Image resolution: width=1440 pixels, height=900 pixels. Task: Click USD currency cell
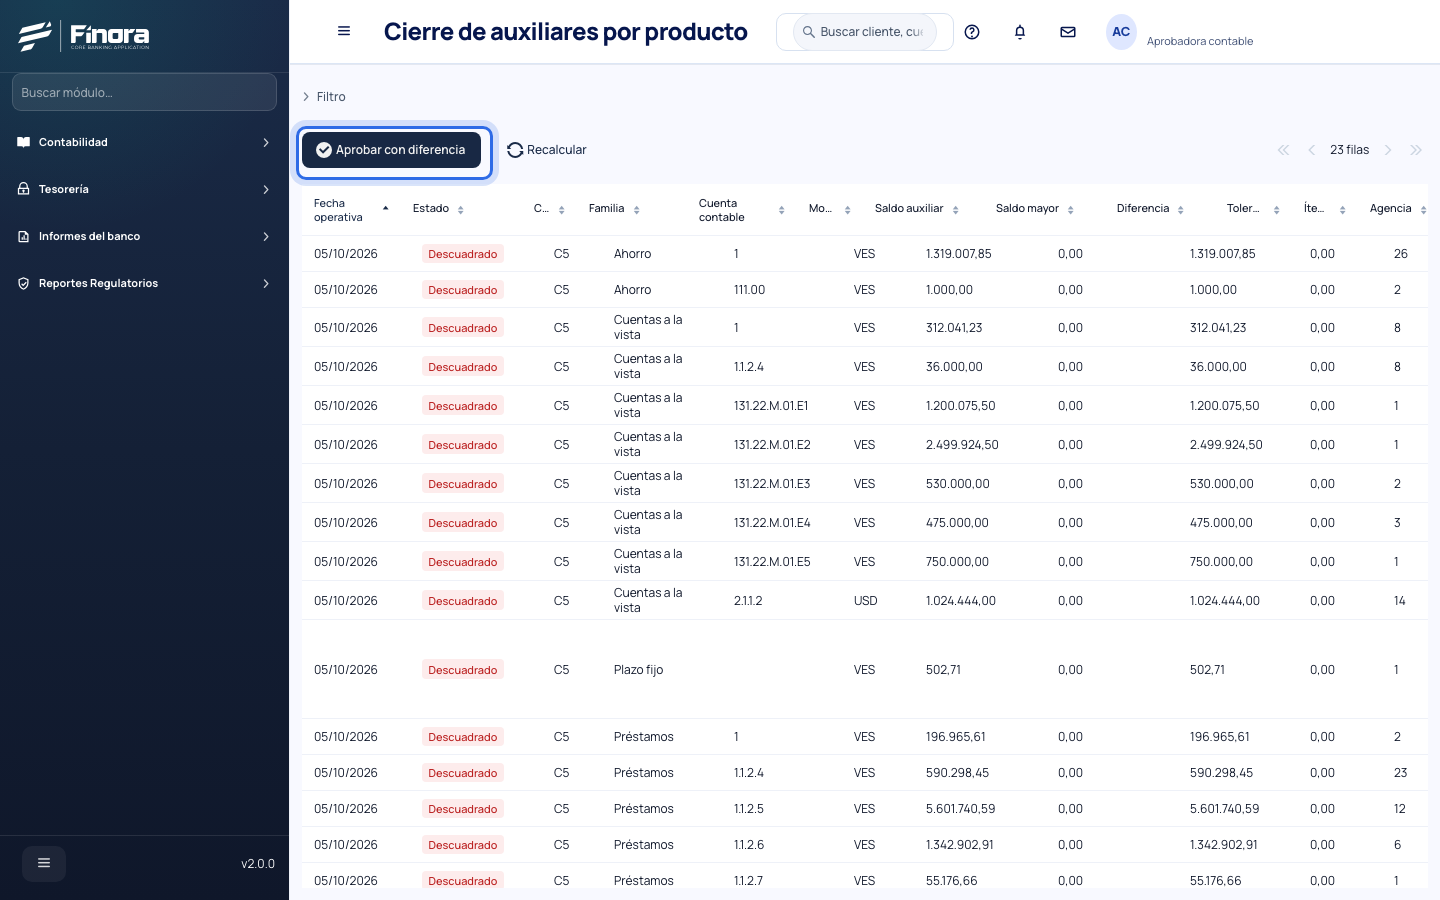pos(866,601)
